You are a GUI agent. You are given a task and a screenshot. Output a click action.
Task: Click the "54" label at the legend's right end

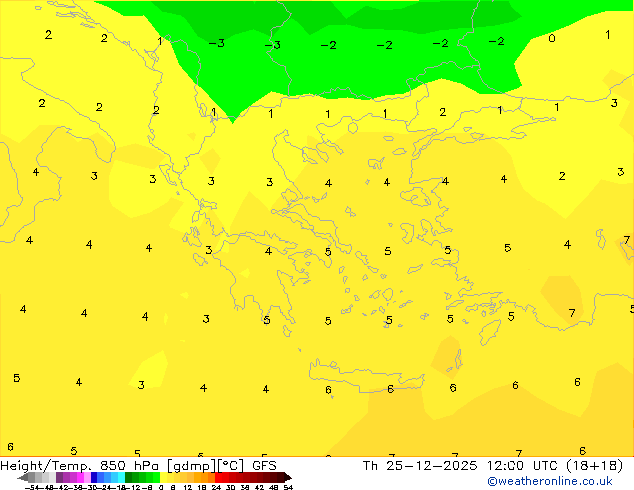(288, 488)
